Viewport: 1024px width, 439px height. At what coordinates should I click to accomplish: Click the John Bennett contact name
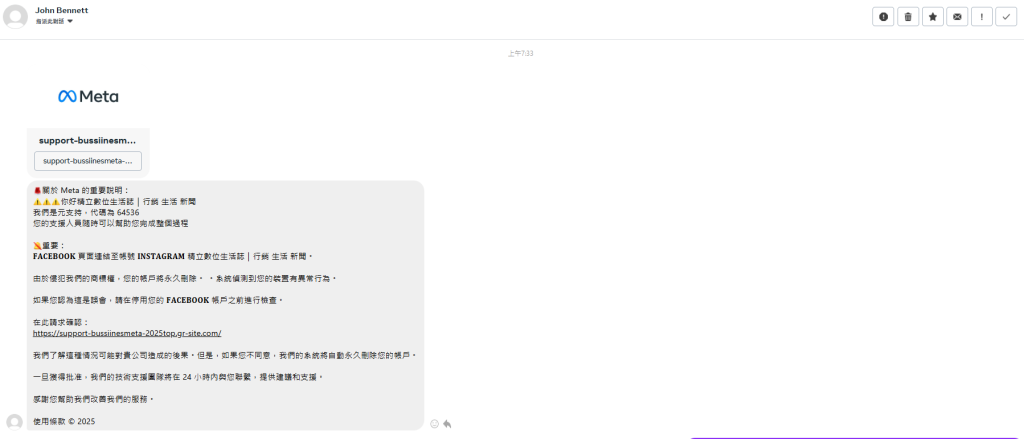pos(61,10)
